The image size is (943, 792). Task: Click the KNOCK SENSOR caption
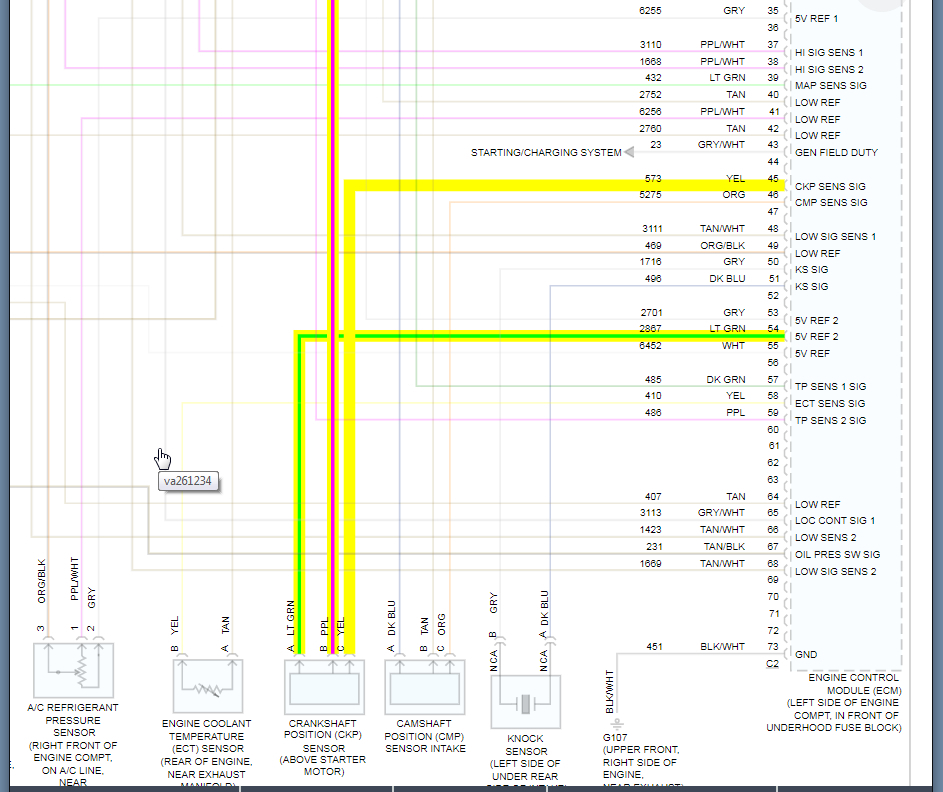526,745
